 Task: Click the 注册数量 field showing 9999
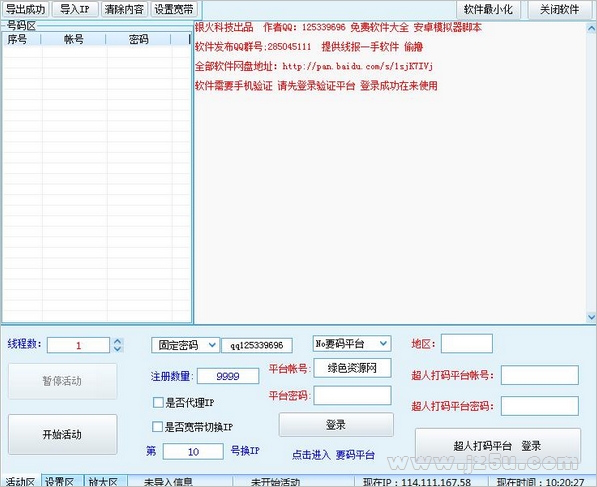point(228,376)
